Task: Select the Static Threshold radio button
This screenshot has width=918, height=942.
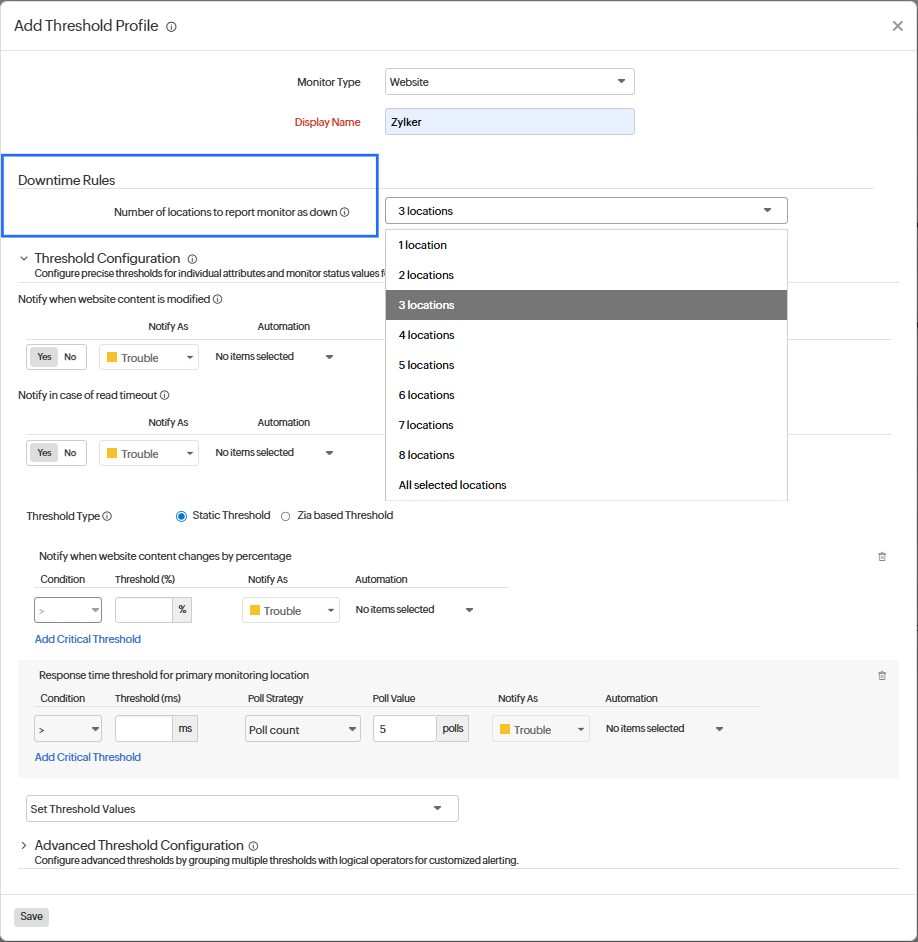Action: [x=181, y=516]
